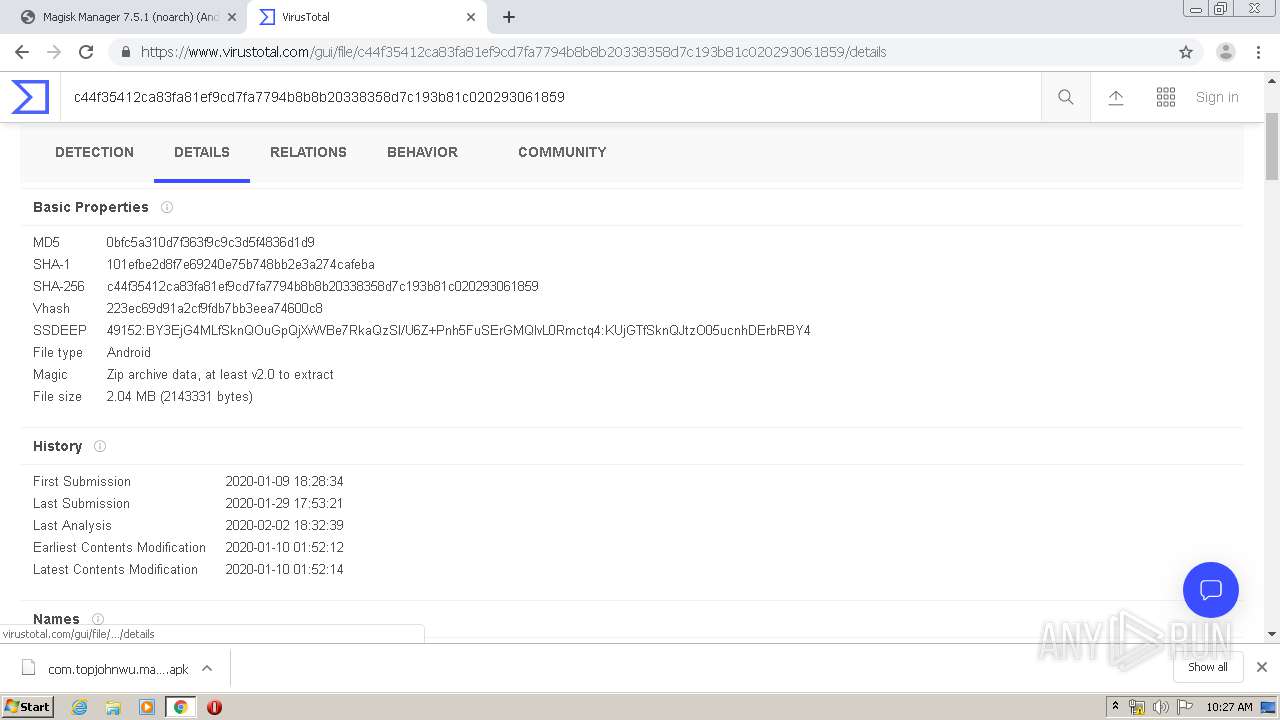
Task: Launch Internet Explorer from taskbar
Action: tap(79, 707)
